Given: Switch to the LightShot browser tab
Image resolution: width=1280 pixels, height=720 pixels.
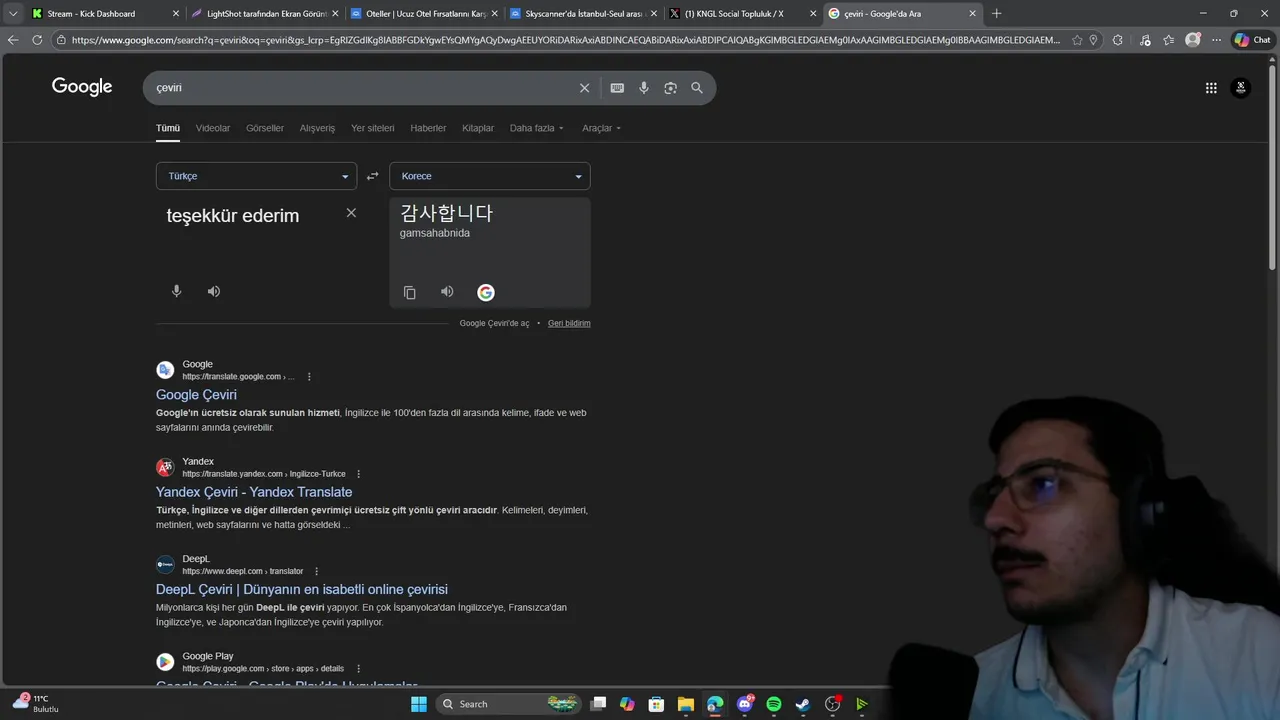Looking at the screenshot, I should click(266, 14).
